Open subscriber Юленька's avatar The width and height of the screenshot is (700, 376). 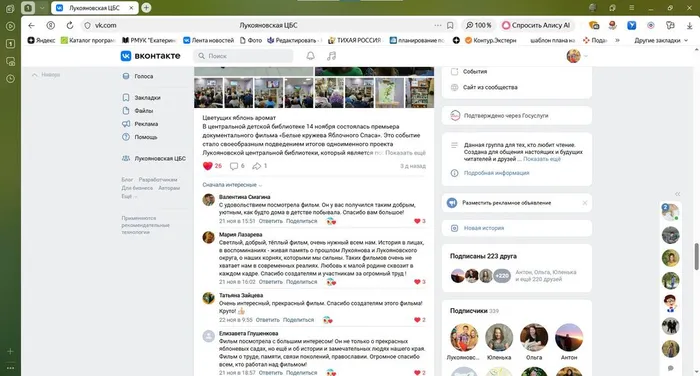pyautogui.click(x=499, y=338)
